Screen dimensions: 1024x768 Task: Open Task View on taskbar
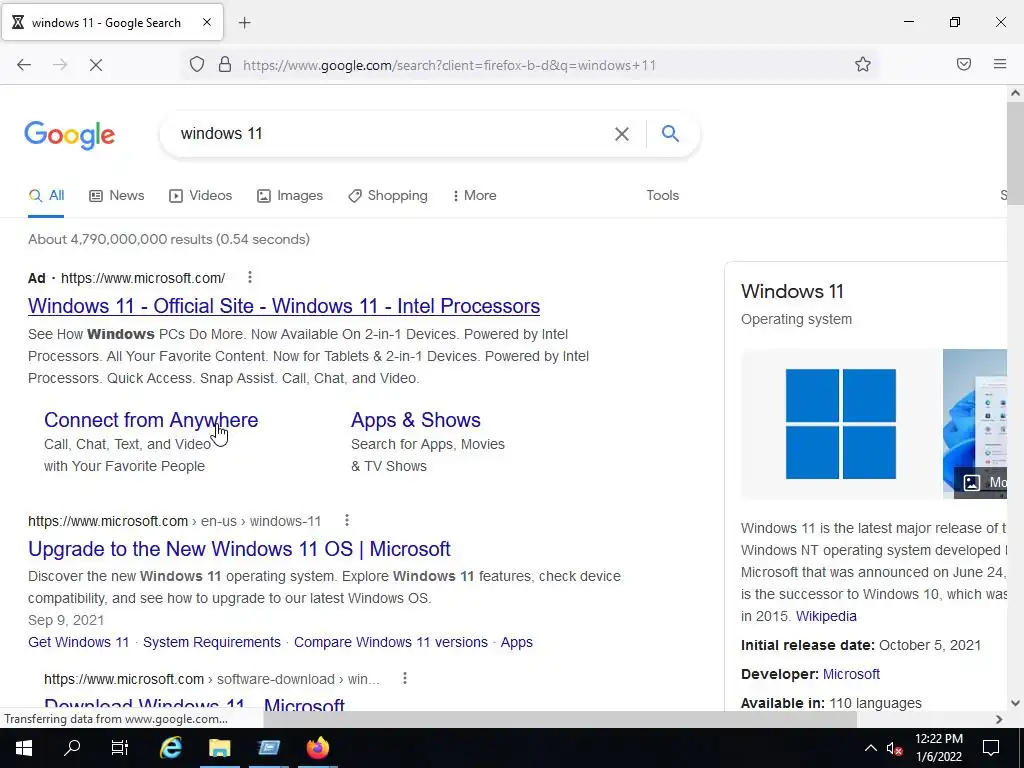pyautogui.click(x=120, y=748)
